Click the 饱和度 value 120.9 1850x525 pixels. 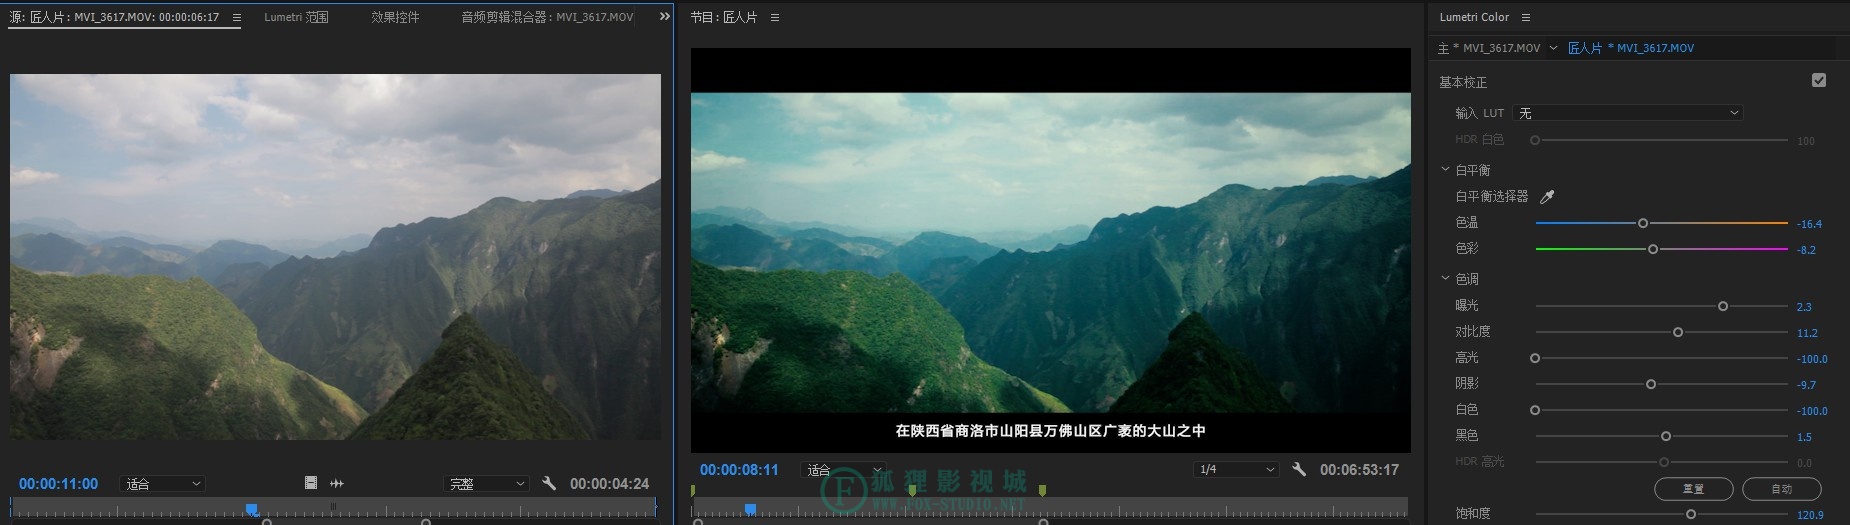(x=1810, y=515)
